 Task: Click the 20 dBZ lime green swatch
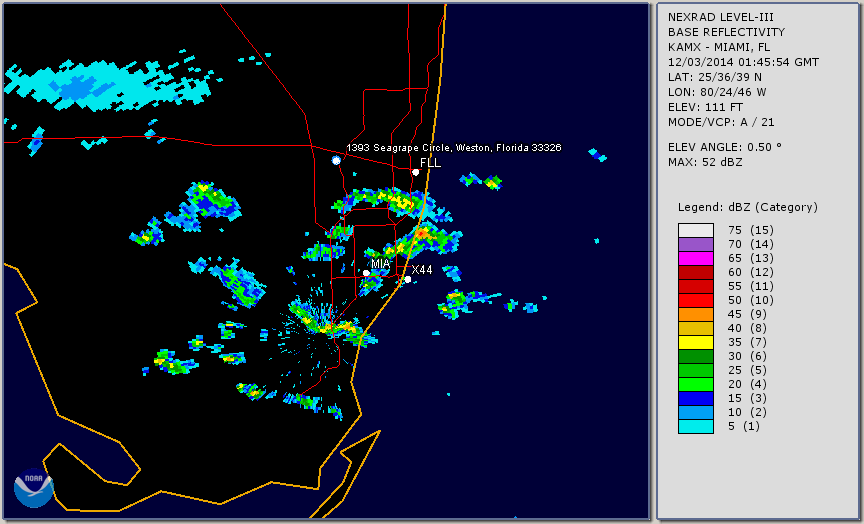696,385
